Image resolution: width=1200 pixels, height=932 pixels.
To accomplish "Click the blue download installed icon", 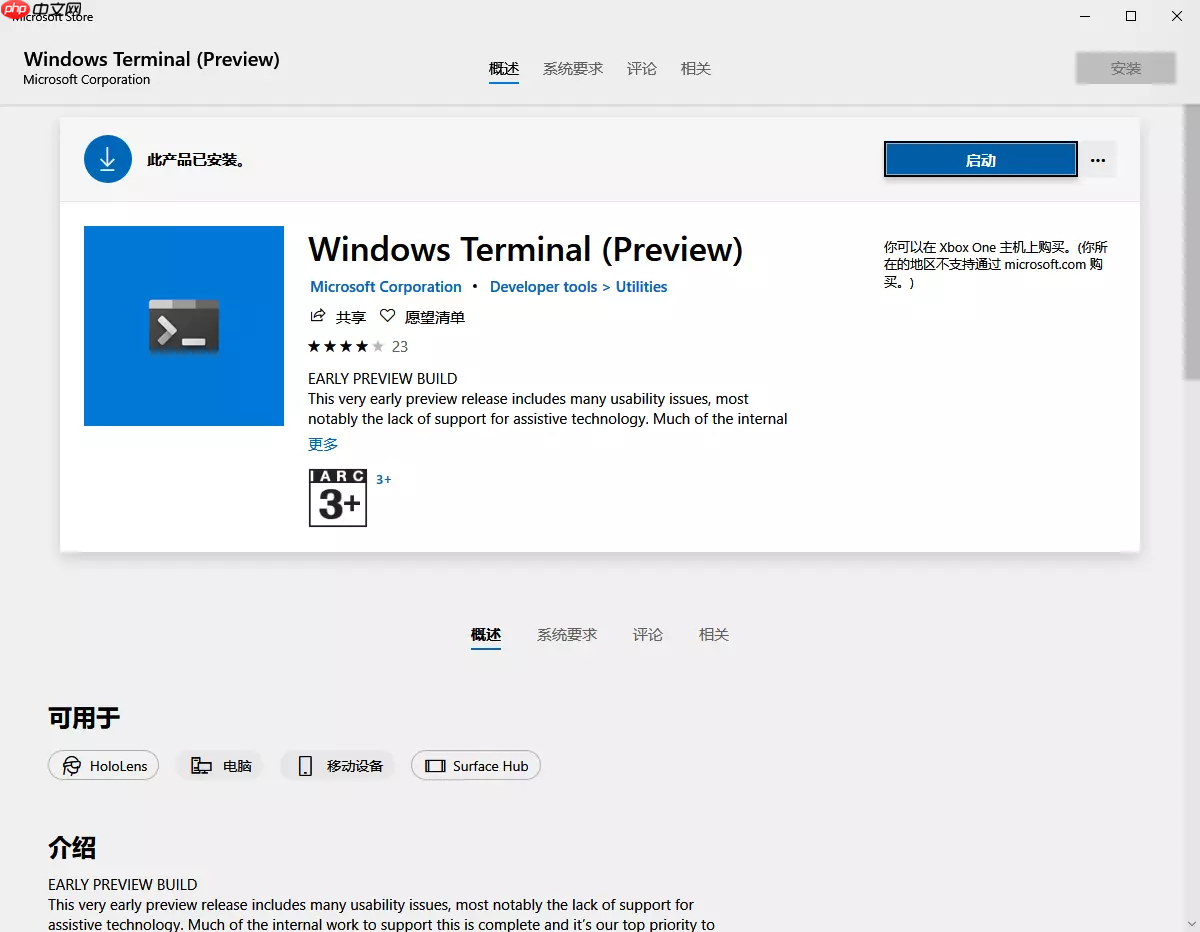I will [107, 158].
